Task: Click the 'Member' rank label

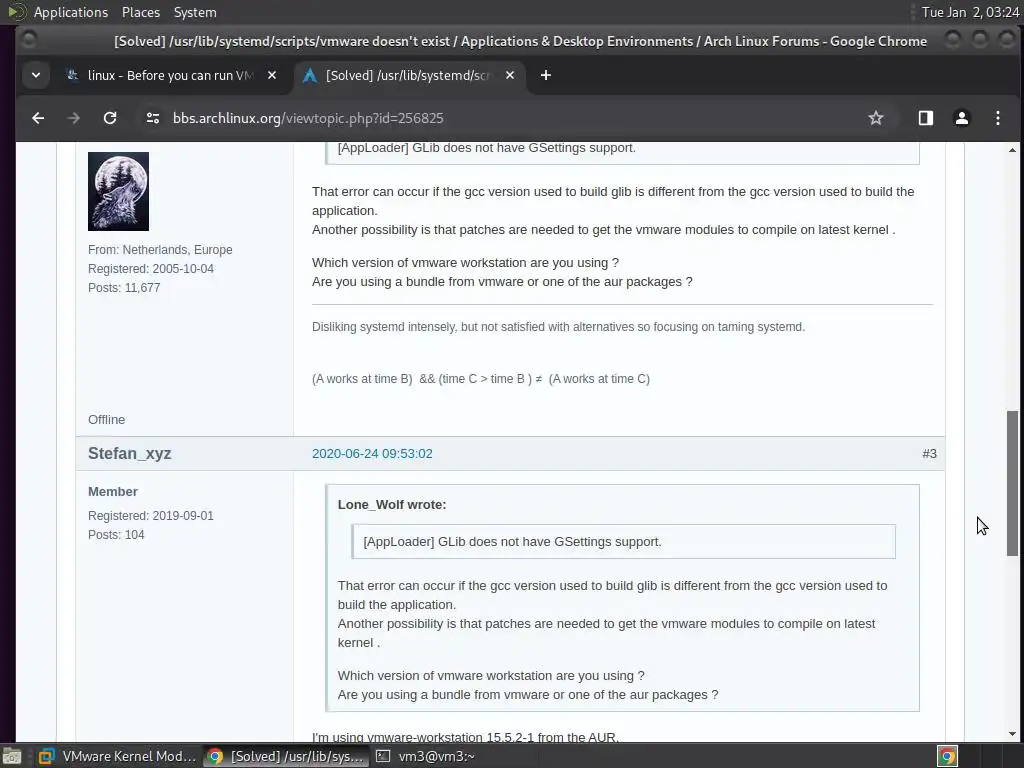Action: pyautogui.click(x=113, y=492)
